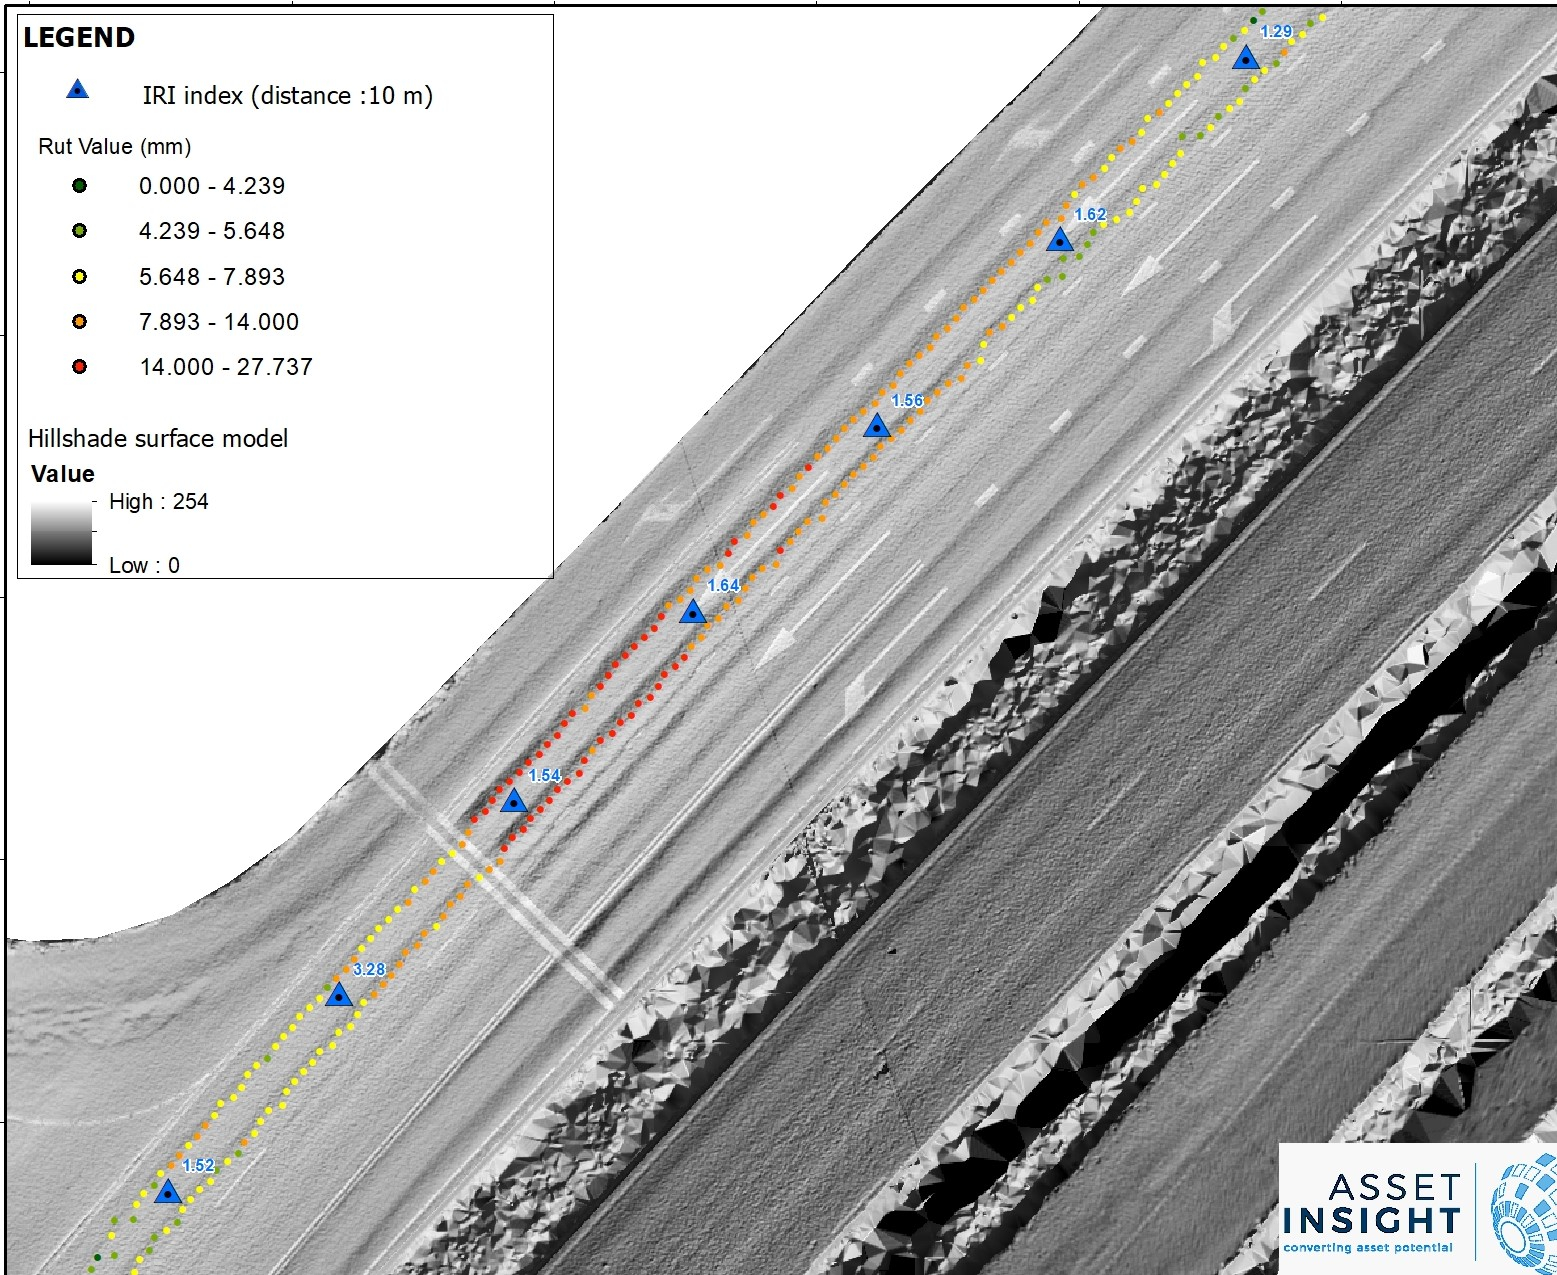The height and width of the screenshot is (1275, 1557).
Task: Click the IRI triangle marker labeled 3.28
Action: (339, 995)
